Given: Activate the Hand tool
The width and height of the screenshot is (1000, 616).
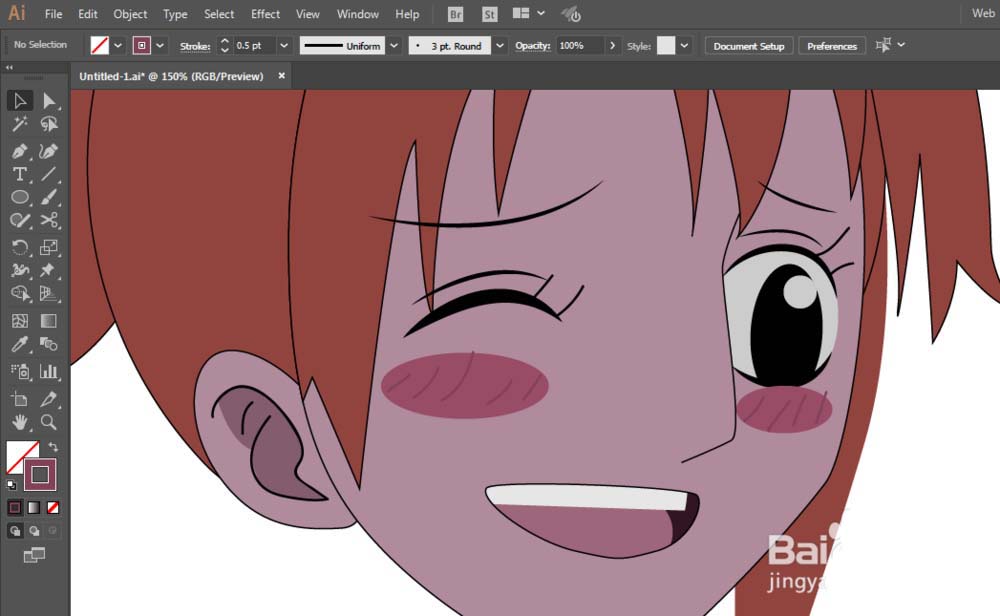Looking at the screenshot, I should pyautogui.click(x=20, y=422).
